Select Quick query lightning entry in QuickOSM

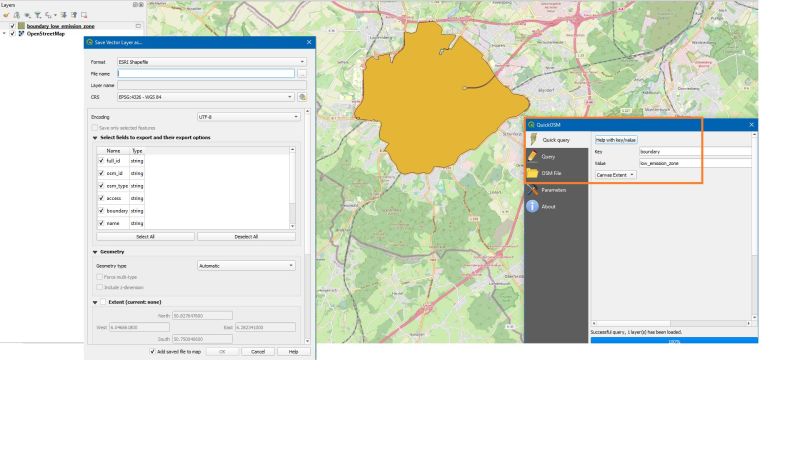(x=557, y=140)
